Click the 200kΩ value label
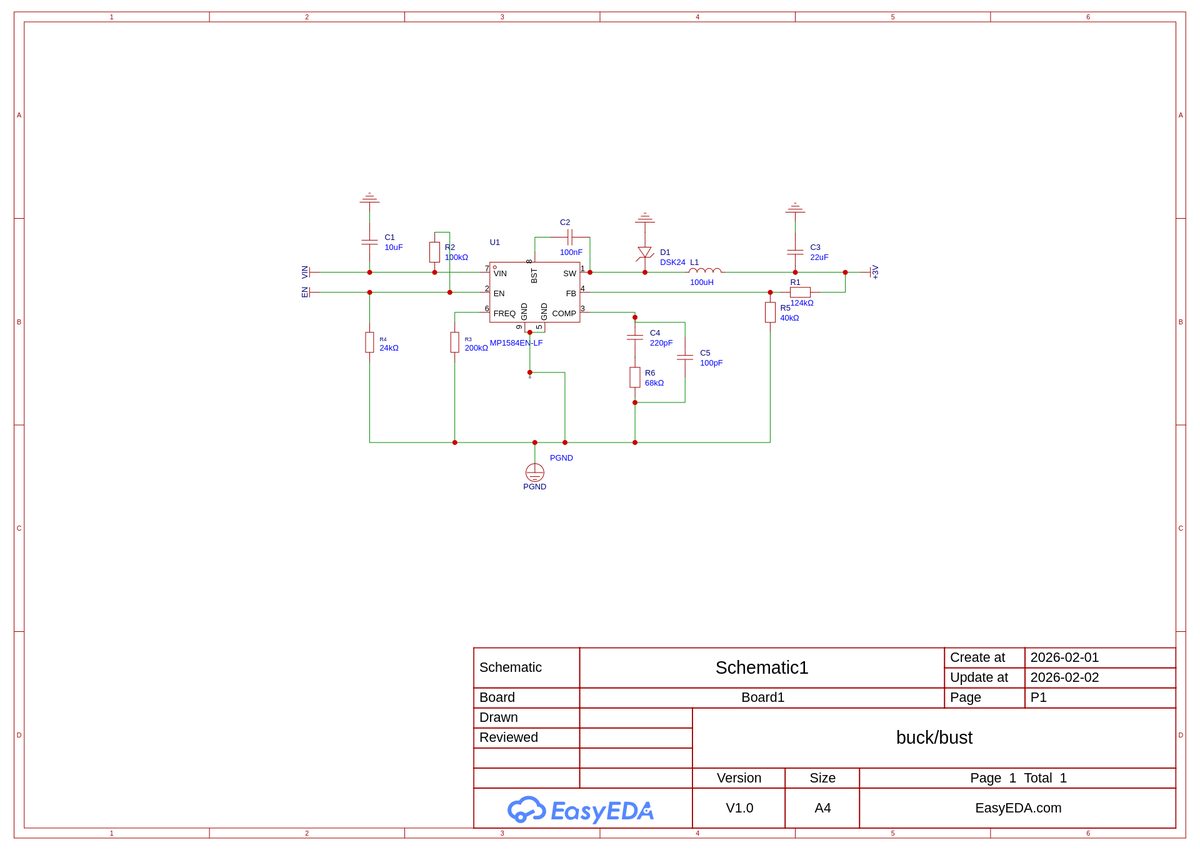 pyautogui.click(x=477, y=348)
